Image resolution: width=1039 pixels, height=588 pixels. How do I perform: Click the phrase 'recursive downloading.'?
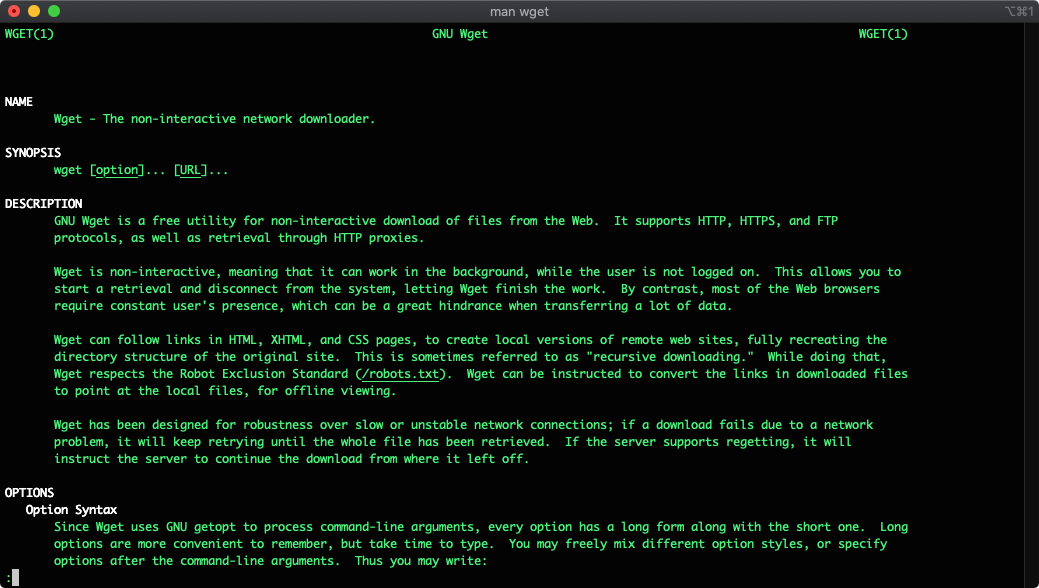[x=671, y=357]
